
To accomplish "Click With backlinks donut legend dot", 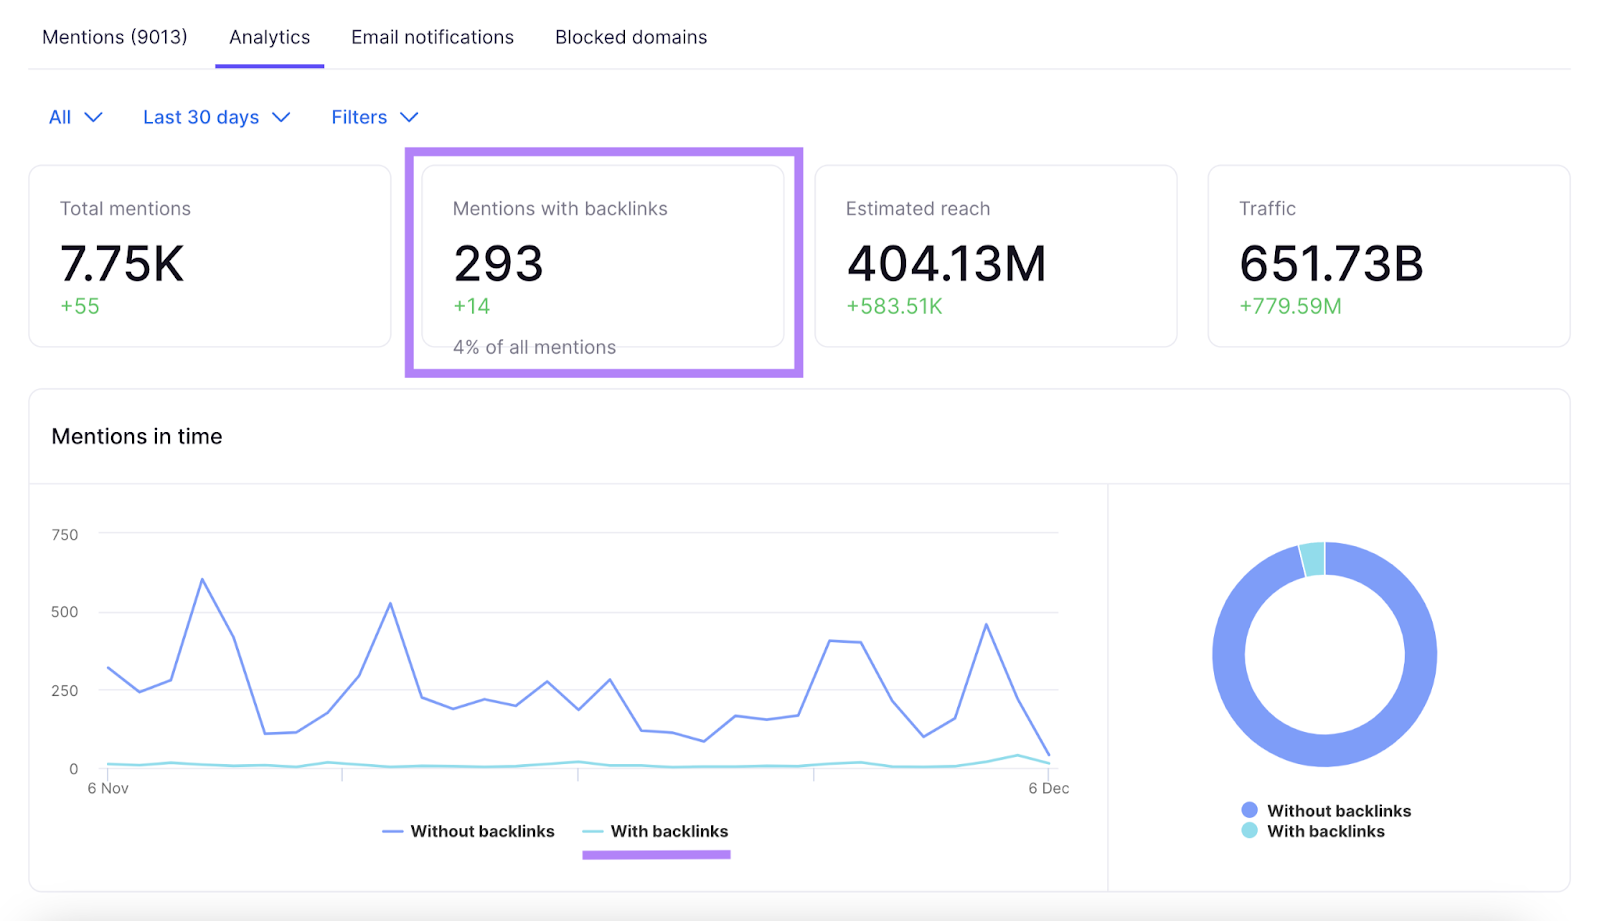I will 1249,830.
